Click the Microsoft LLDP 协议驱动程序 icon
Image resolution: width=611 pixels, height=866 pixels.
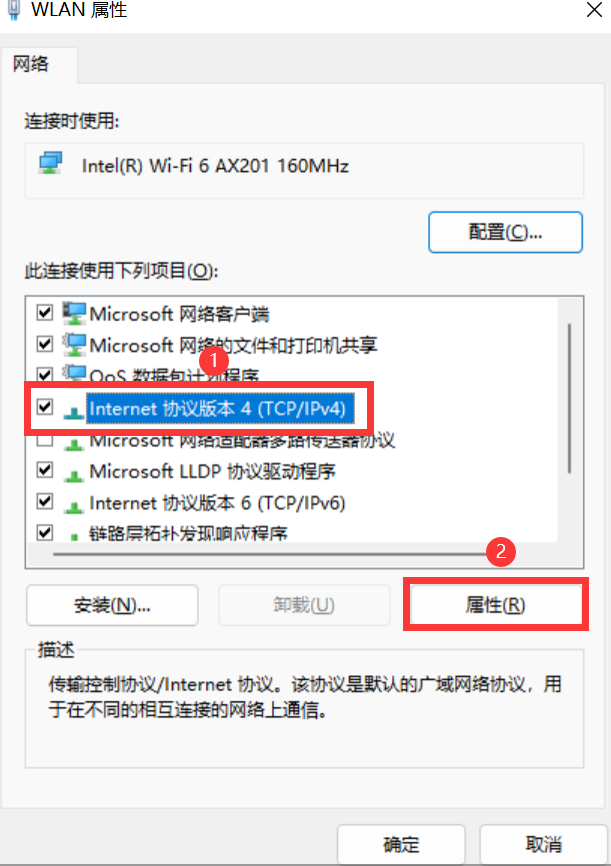coord(74,474)
